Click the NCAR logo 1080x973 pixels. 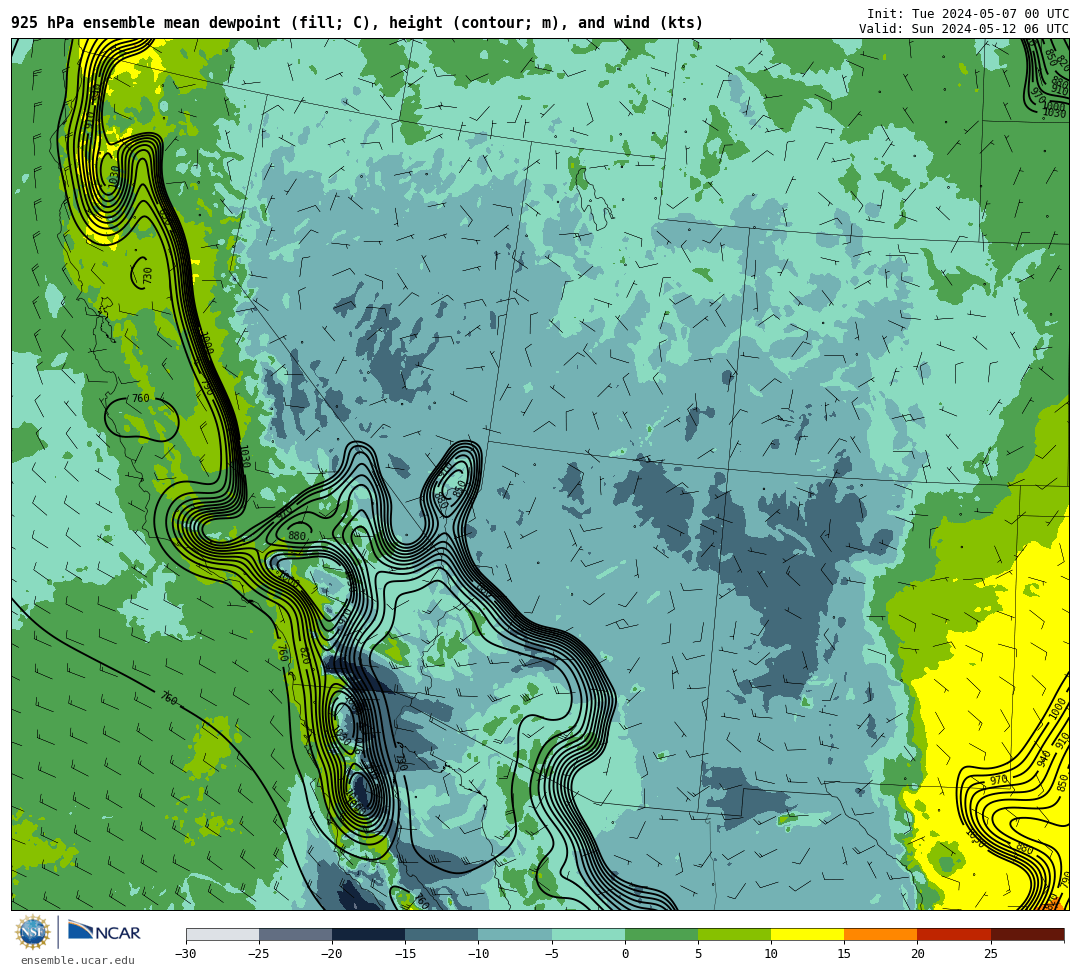click(104, 932)
